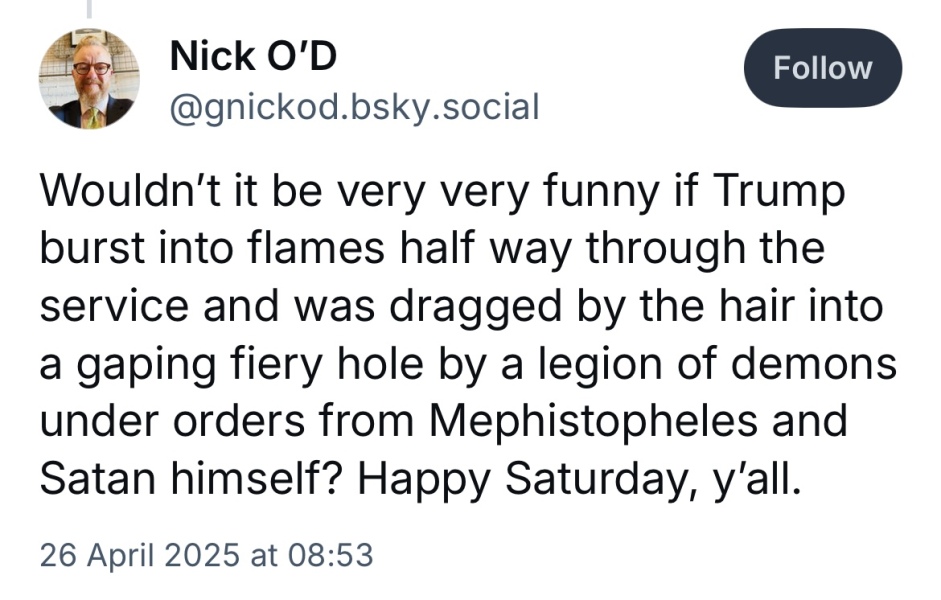Screen dimensions: 941x600
Task: Click the Follow button
Action: click(823, 68)
